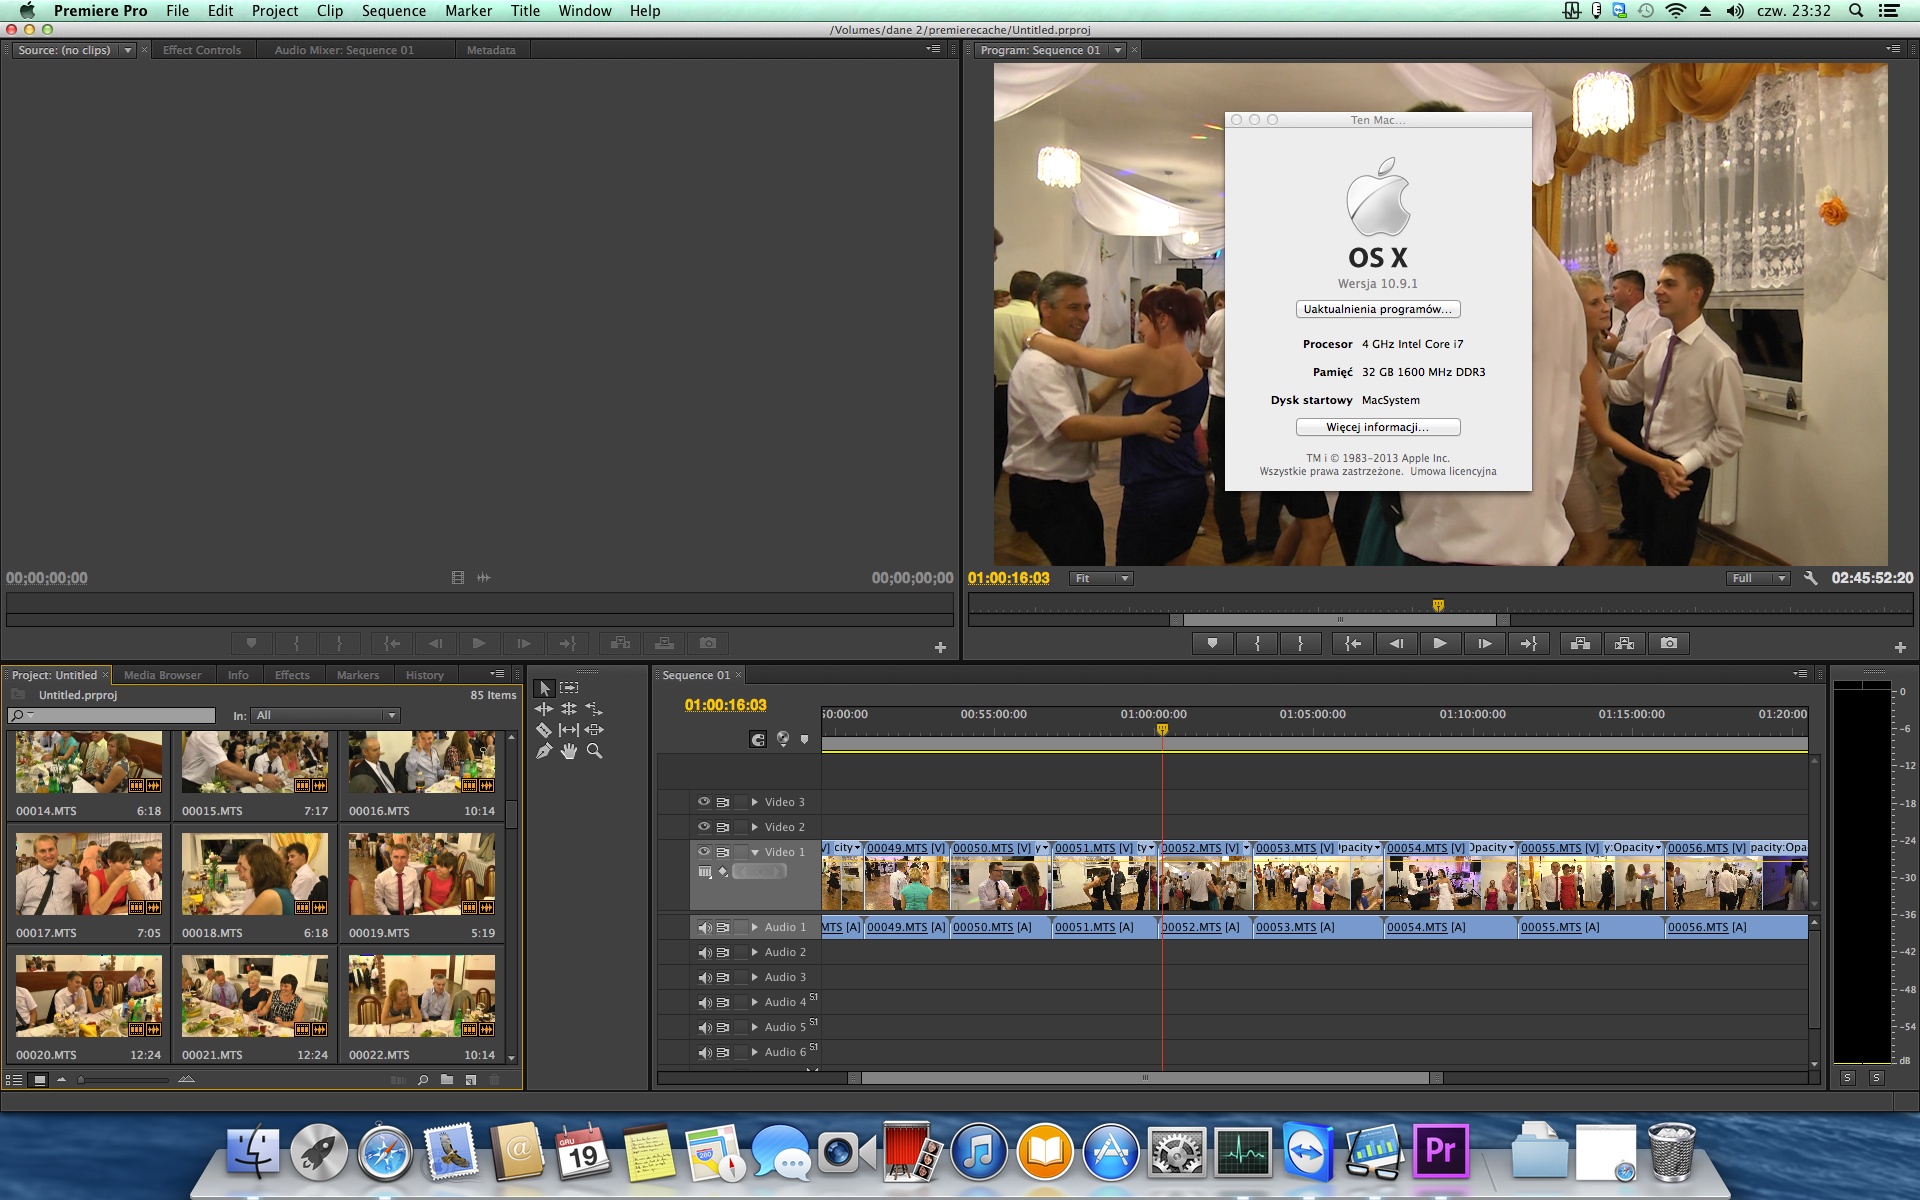Screen dimensions: 1920x1200
Task: Click the Program monitor timecode 01:00:16:03
Action: 1009,578
